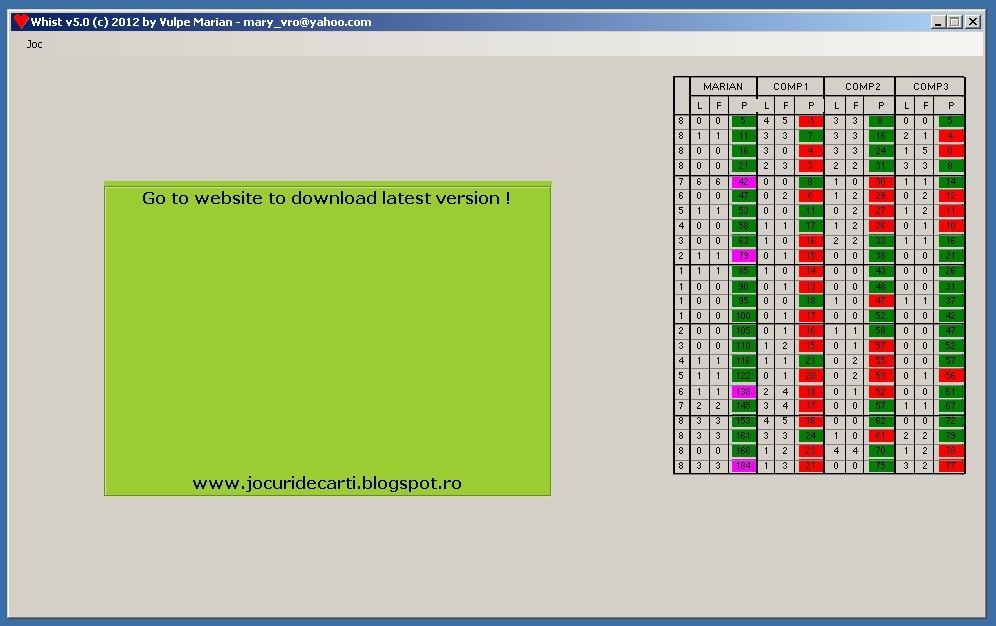Select the MARIAN column header
Viewport: 996px width, 626px height.
[723, 86]
